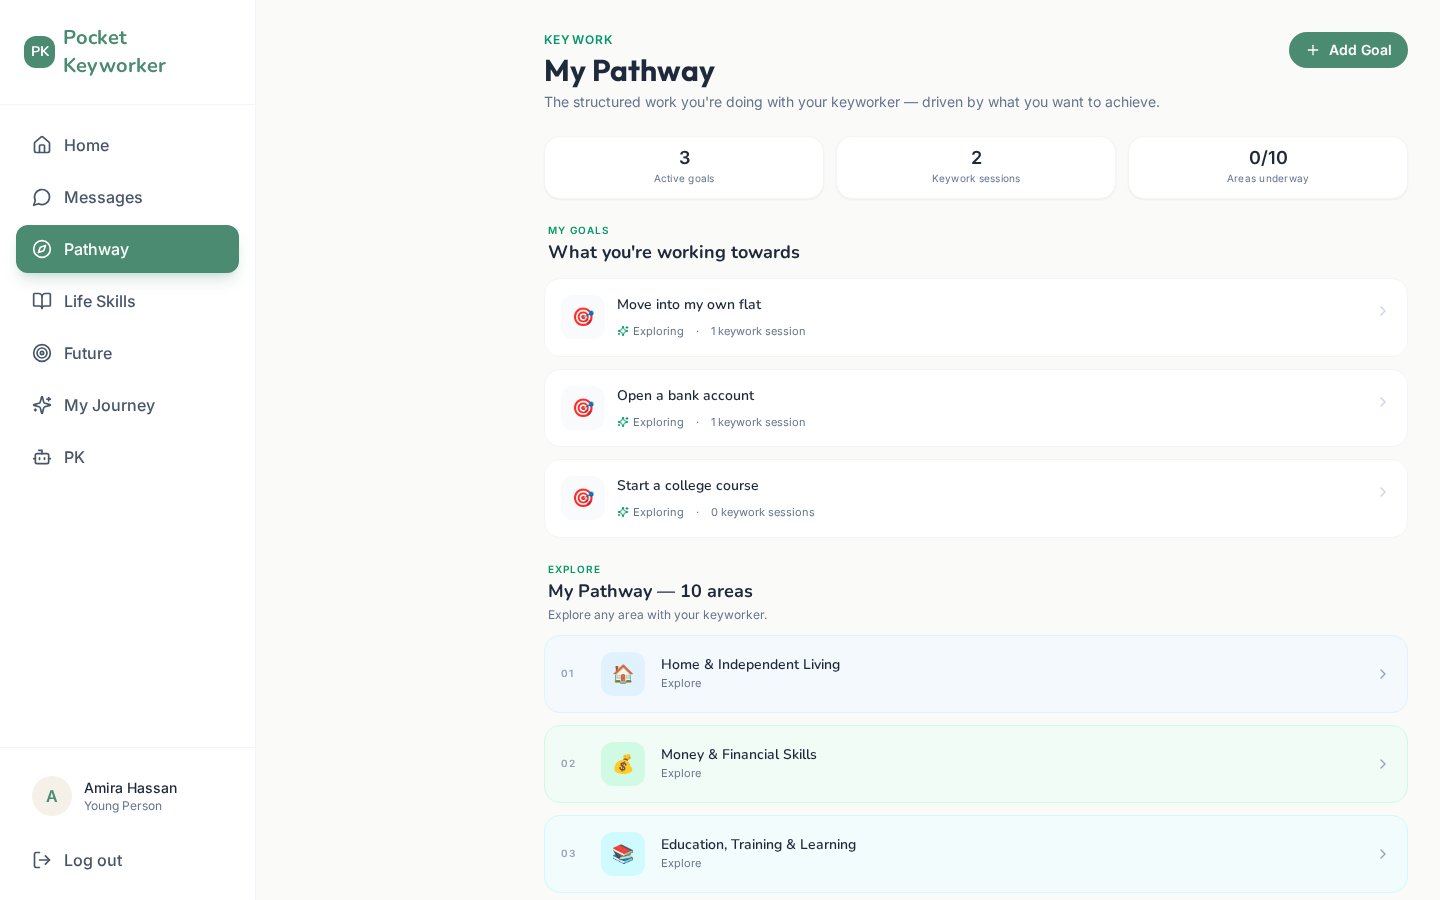This screenshot has height=900, width=1440.
Task: Click the books icon for Education, Training & Learning
Action: point(623,854)
